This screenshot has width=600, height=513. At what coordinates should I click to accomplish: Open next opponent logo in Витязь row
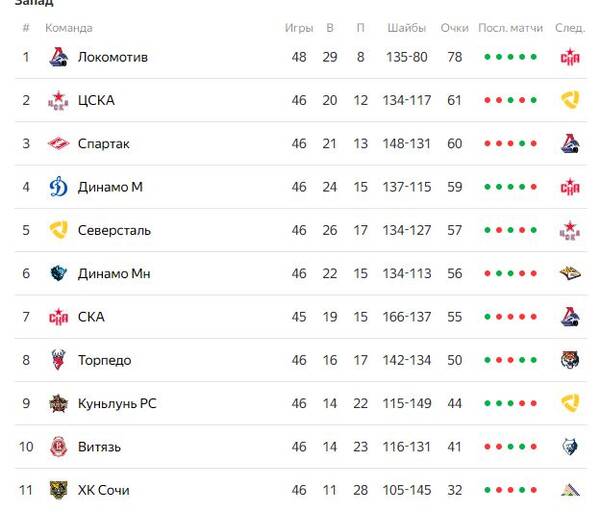point(570,446)
